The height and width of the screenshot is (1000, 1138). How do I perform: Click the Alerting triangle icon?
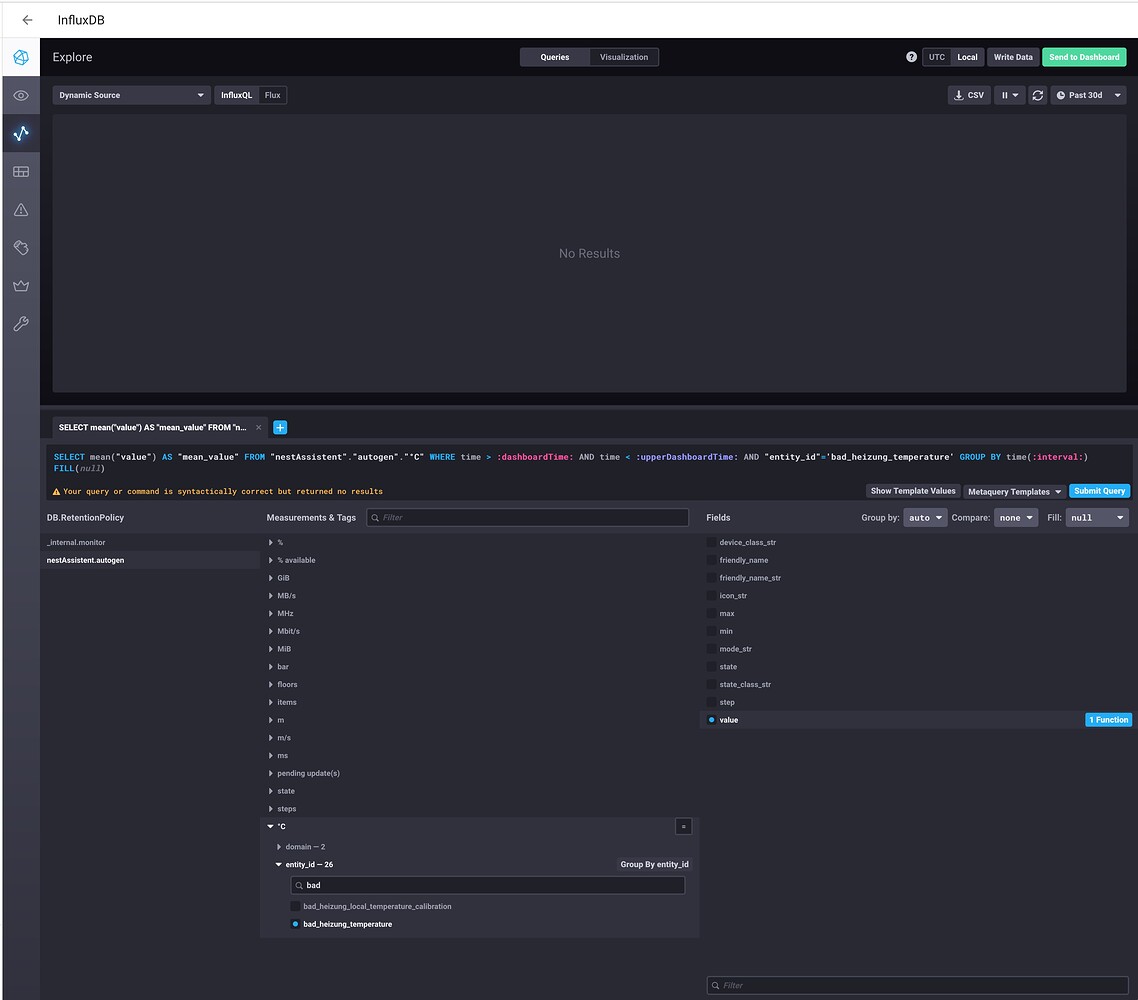20,209
